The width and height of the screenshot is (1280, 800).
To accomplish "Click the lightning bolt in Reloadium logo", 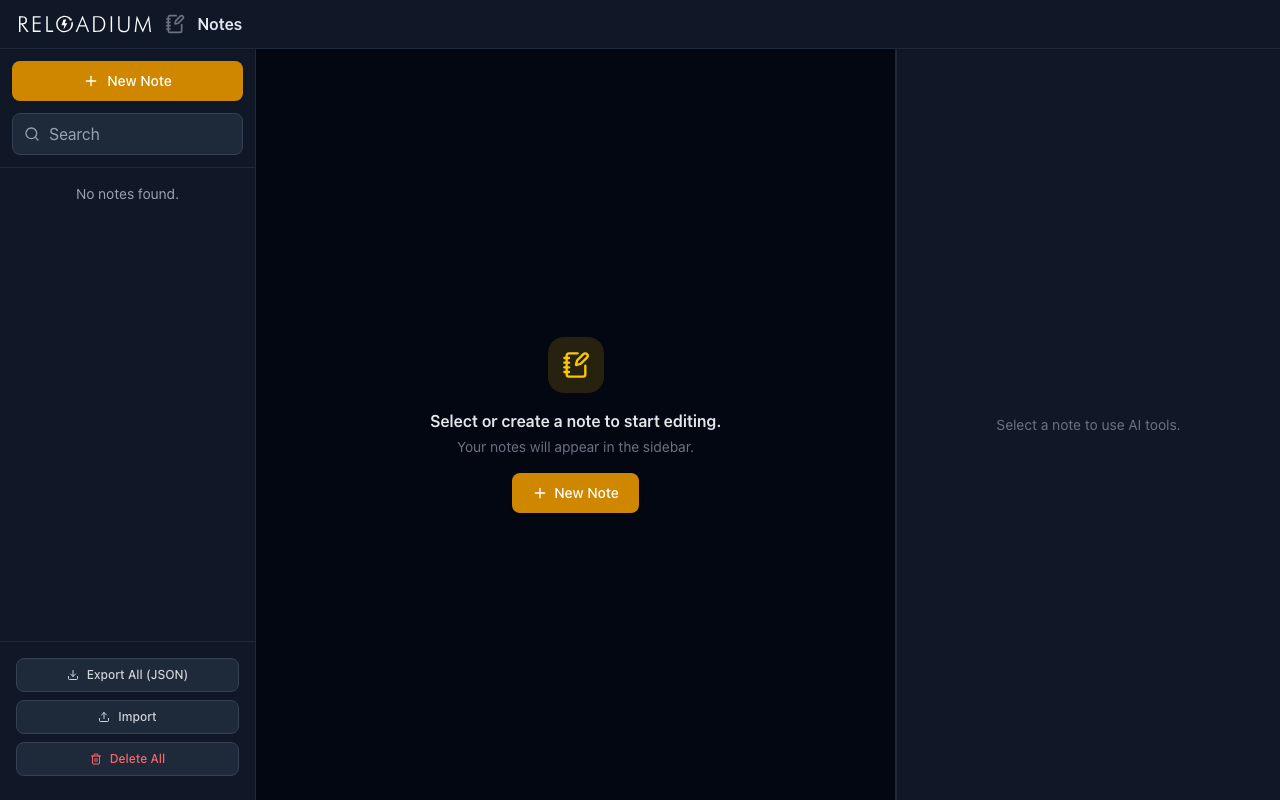I will [65, 24].
